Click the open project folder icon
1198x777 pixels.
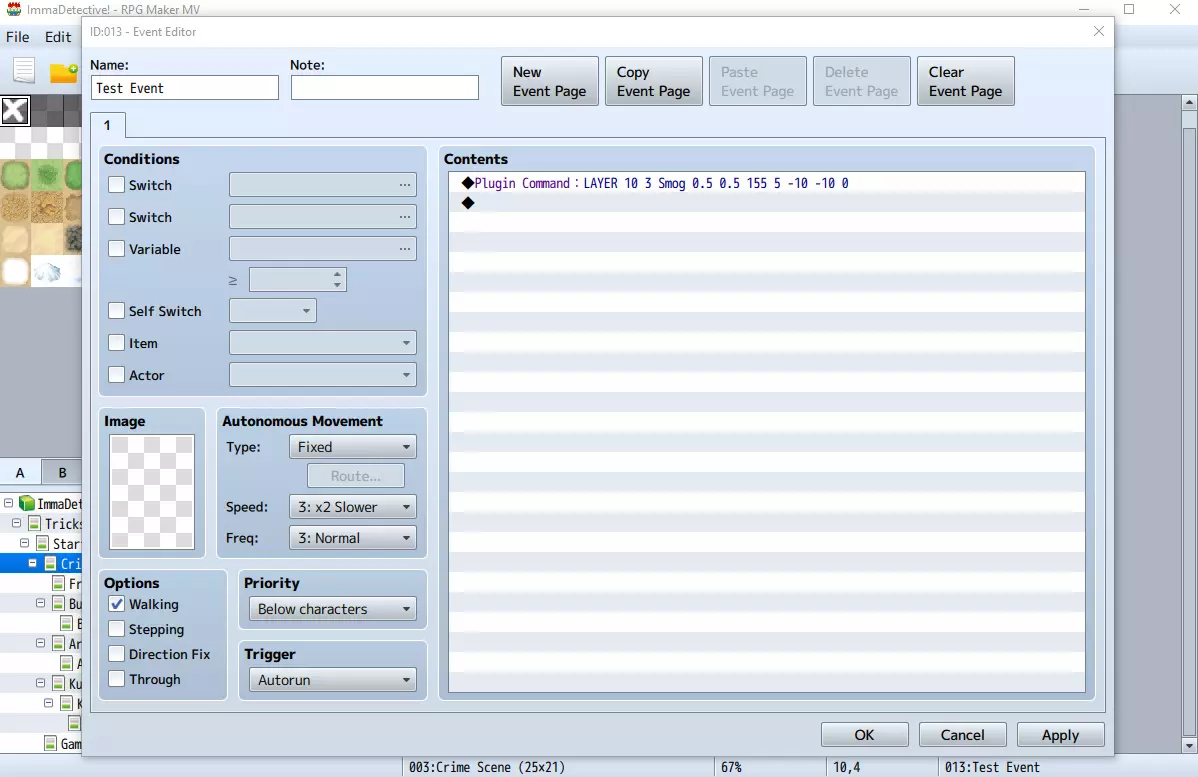[x=64, y=72]
